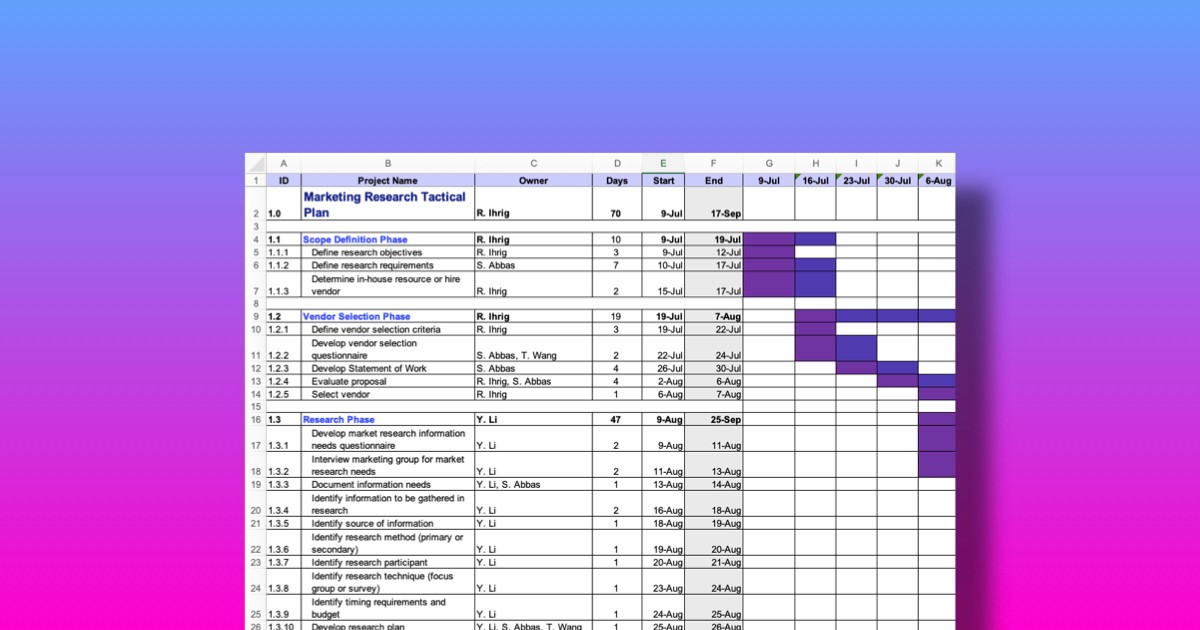This screenshot has height=630, width=1200.
Task: Select row 9 header
Action: (256, 316)
